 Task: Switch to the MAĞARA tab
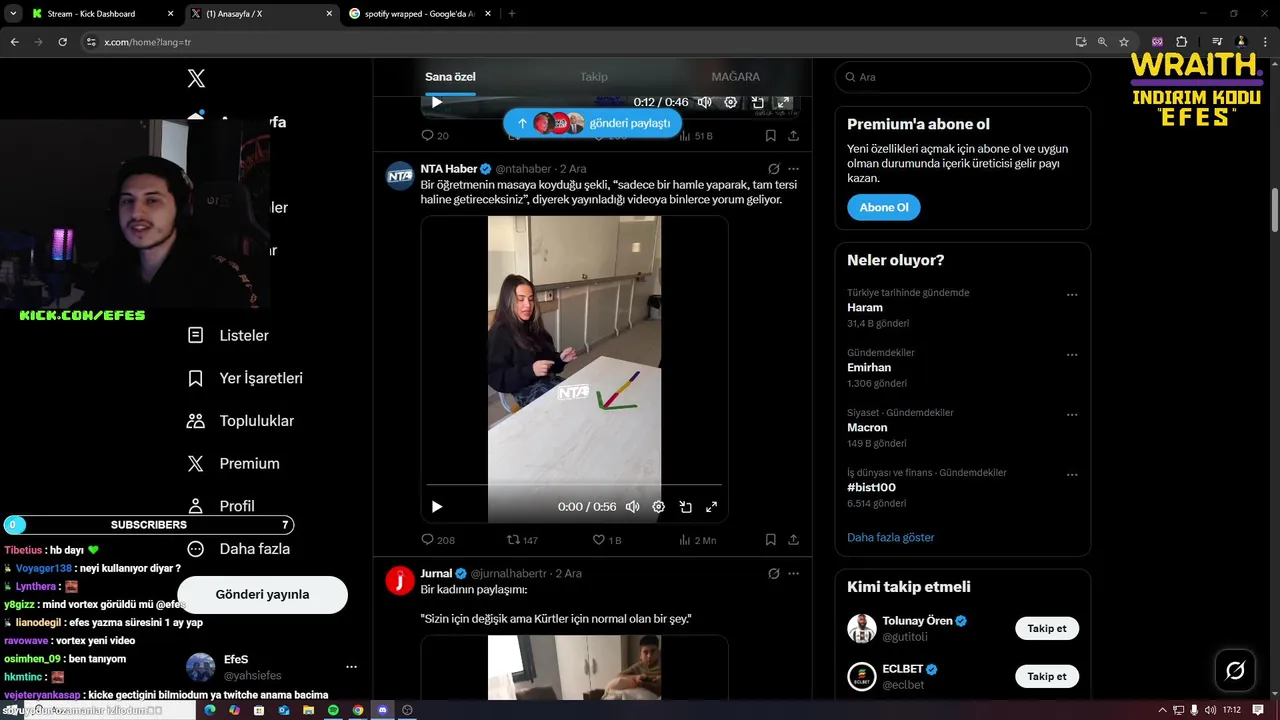[736, 77]
